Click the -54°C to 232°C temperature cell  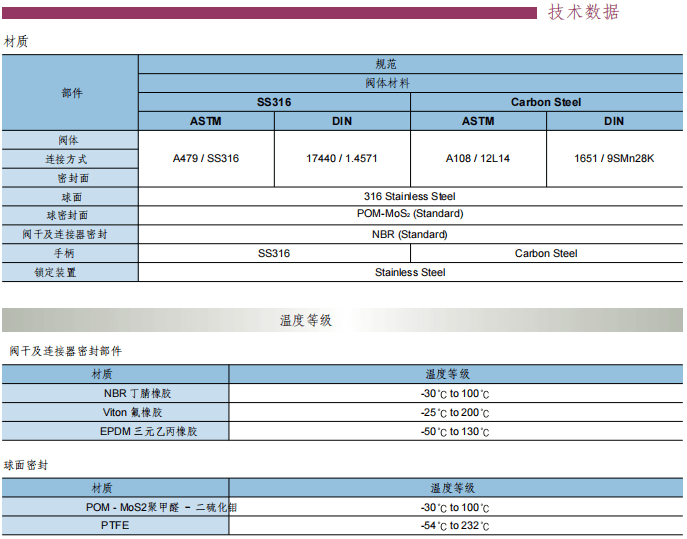pyautogui.click(x=455, y=525)
